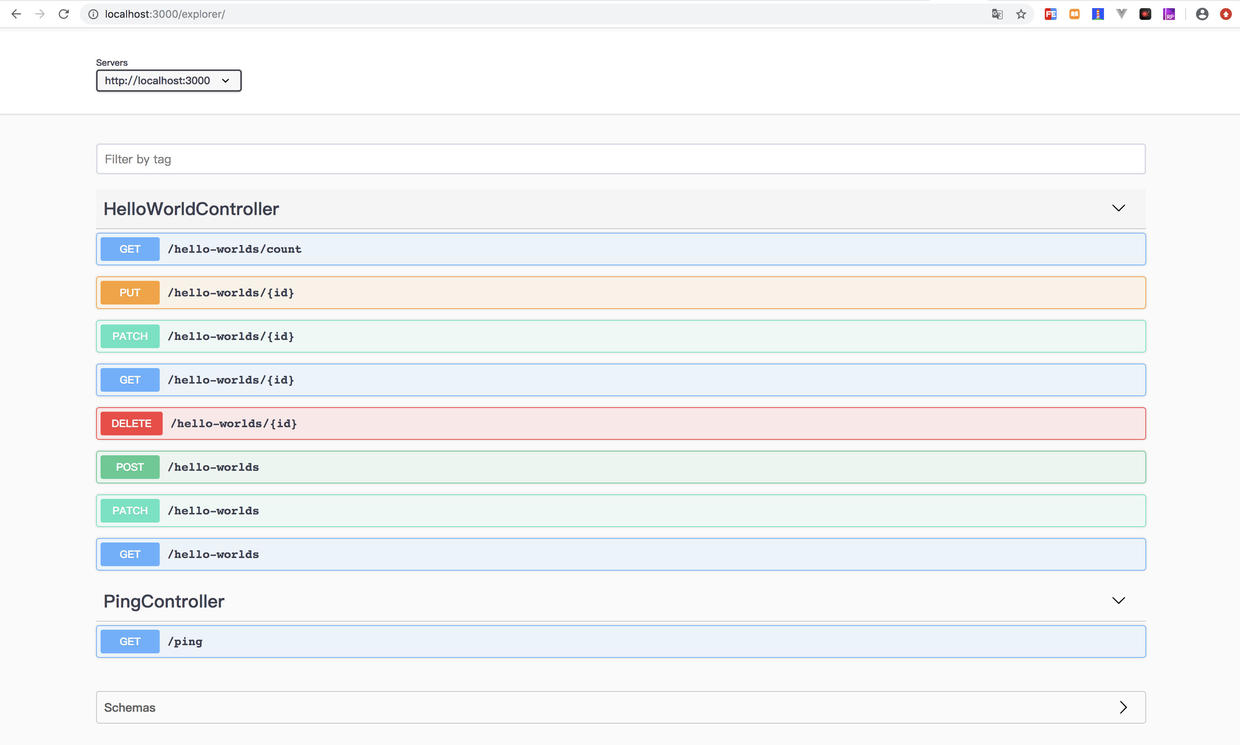Bookmark this page with the star
This screenshot has height=745, width=1240.
[1021, 14]
